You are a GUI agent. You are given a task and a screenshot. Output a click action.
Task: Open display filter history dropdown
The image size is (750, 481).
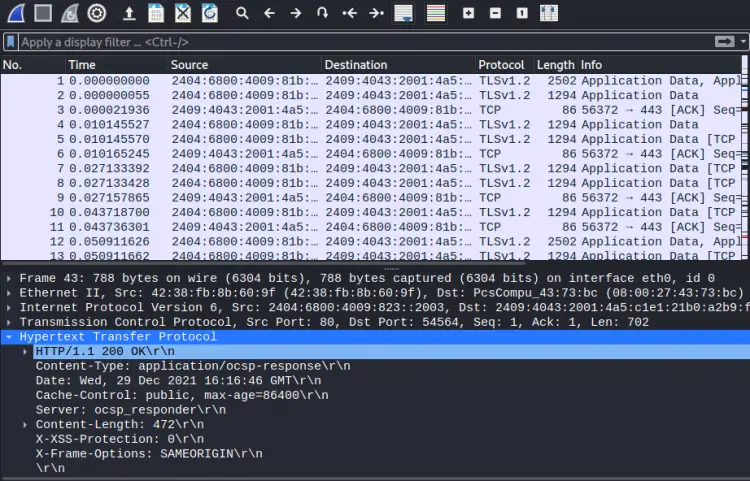pos(743,42)
